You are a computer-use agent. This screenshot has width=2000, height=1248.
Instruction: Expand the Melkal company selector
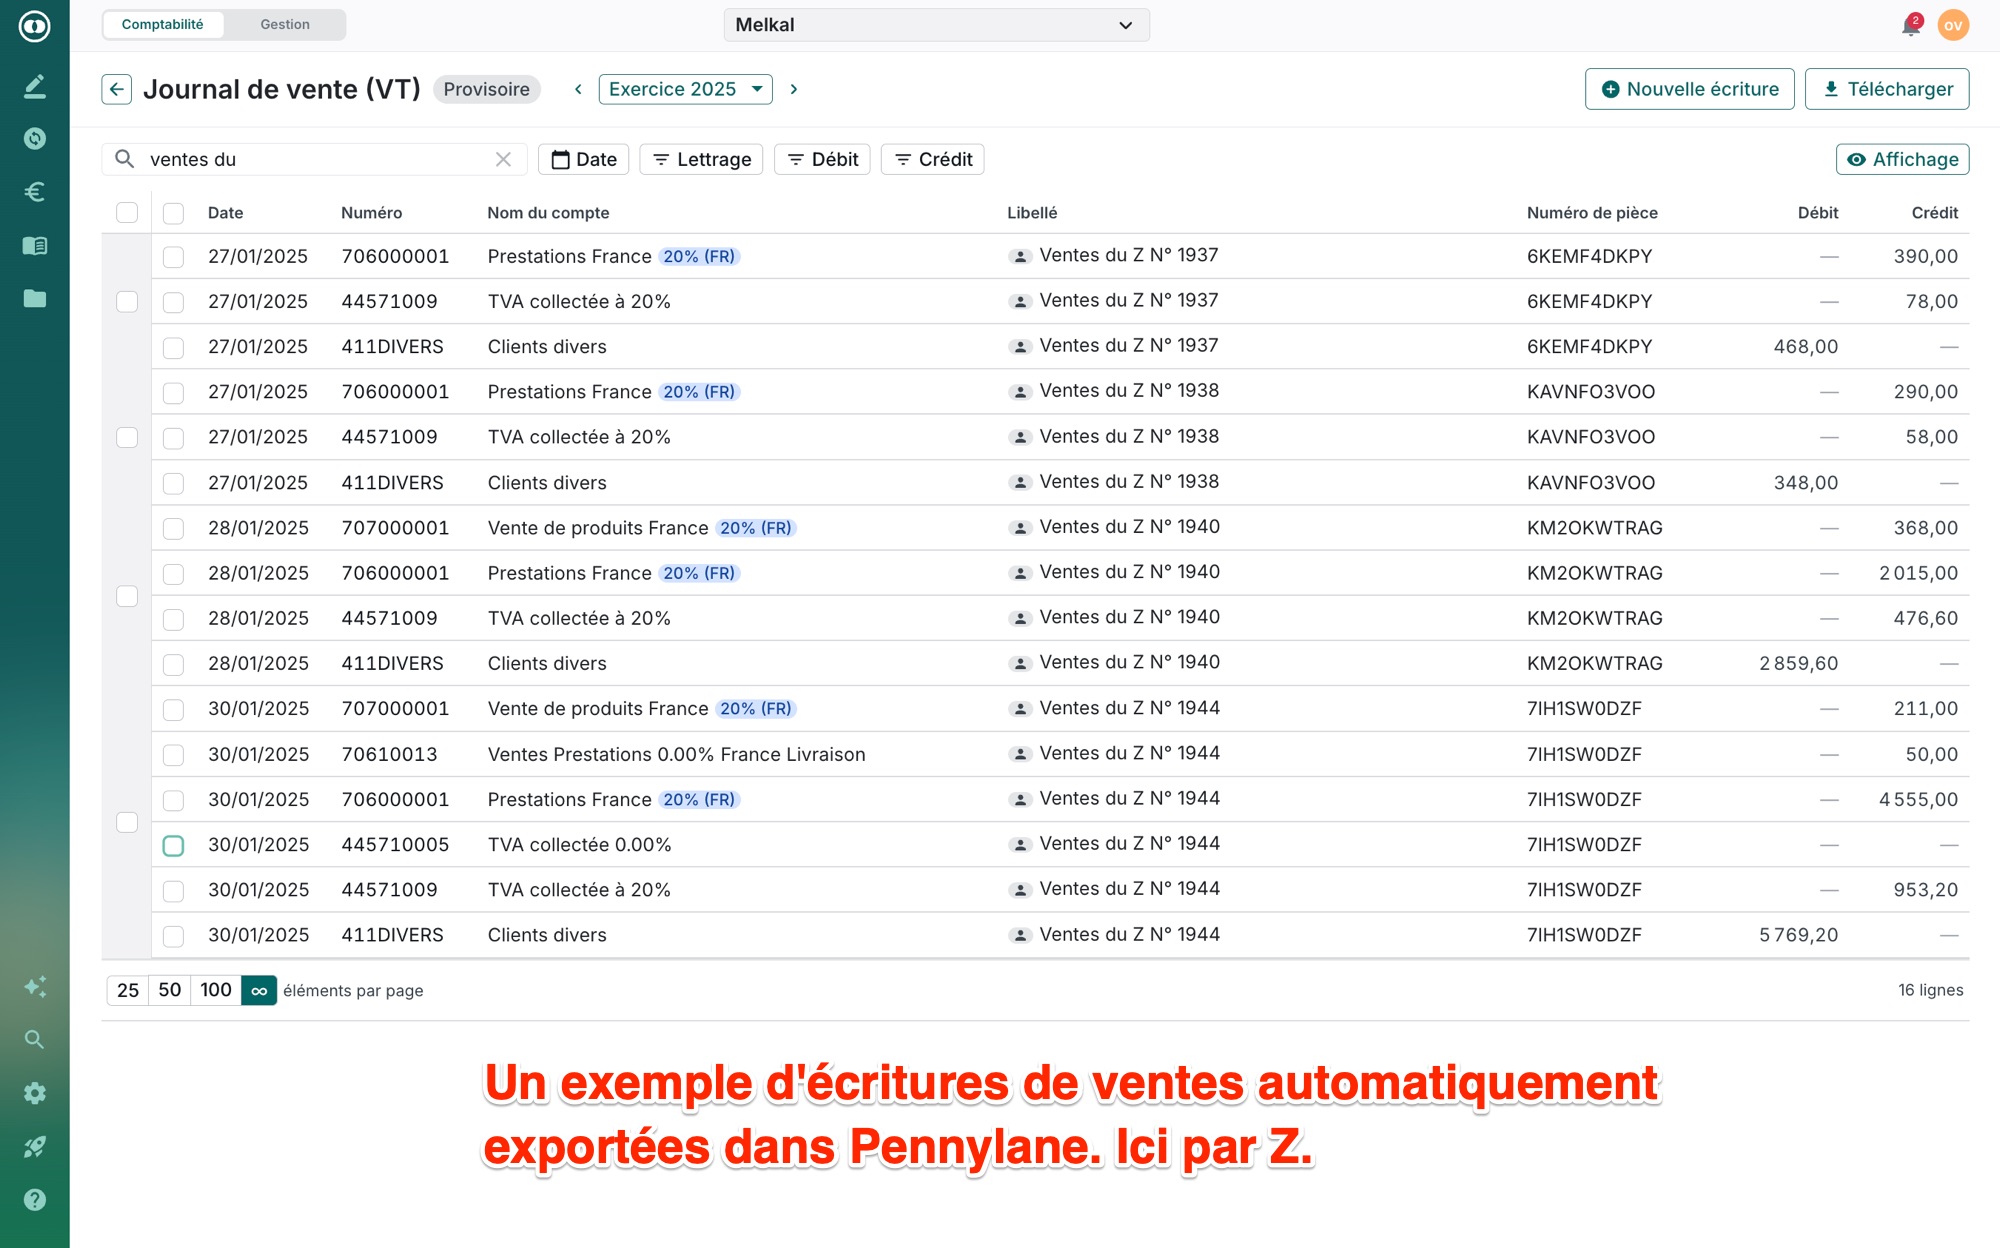936,25
